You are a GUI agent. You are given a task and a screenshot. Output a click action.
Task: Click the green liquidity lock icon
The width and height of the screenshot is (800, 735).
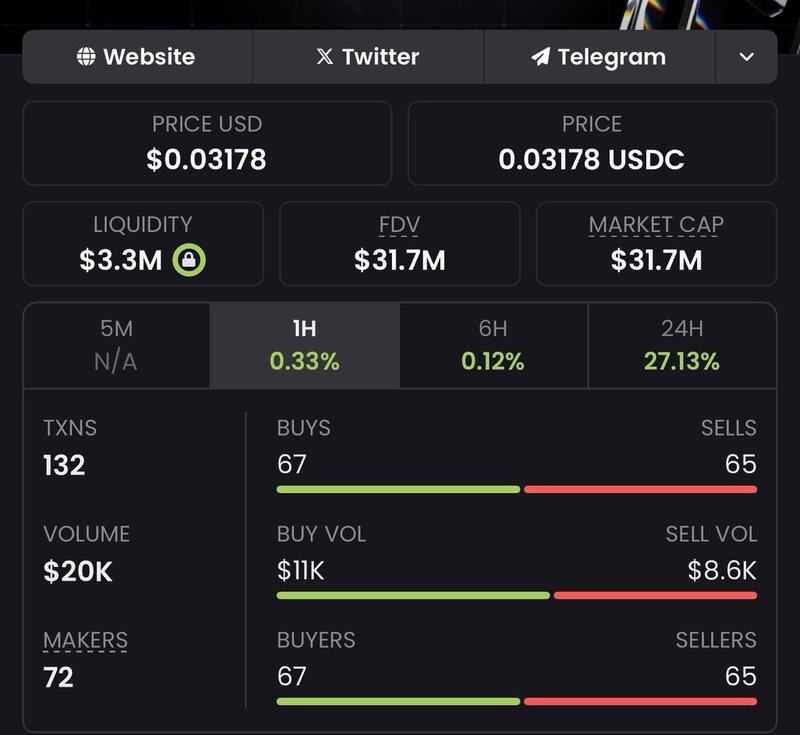[189, 261]
